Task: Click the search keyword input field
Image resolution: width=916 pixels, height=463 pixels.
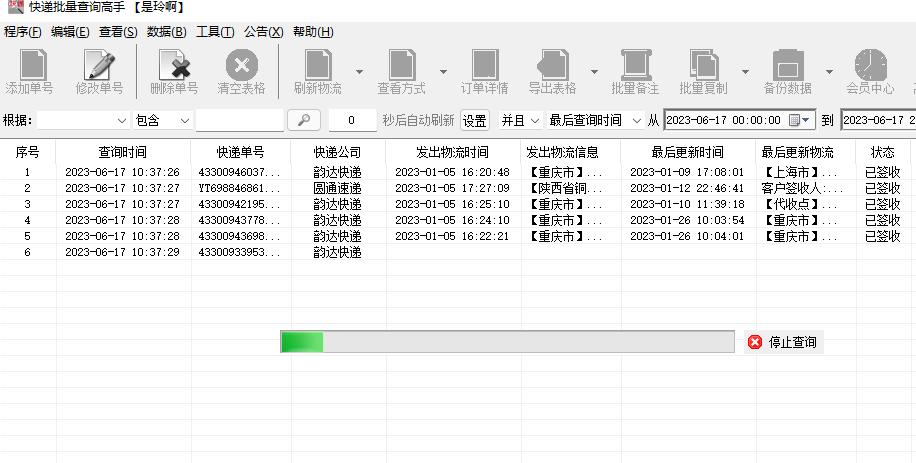Action: [x=240, y=120]
